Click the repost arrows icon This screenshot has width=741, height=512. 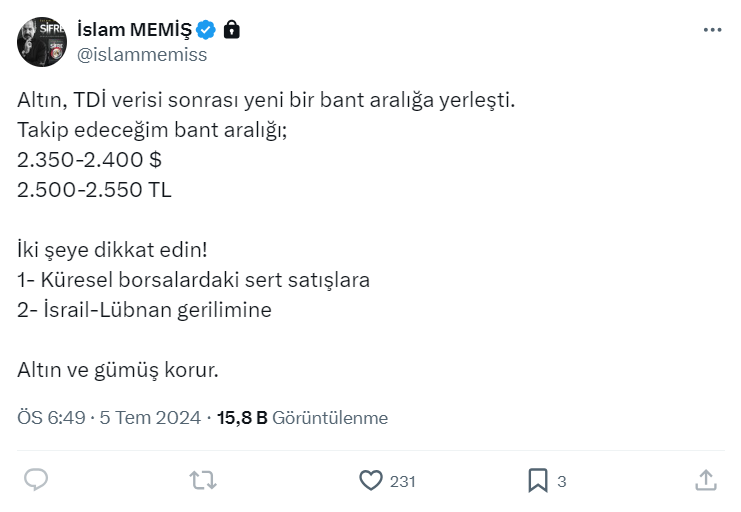(203, 480)
